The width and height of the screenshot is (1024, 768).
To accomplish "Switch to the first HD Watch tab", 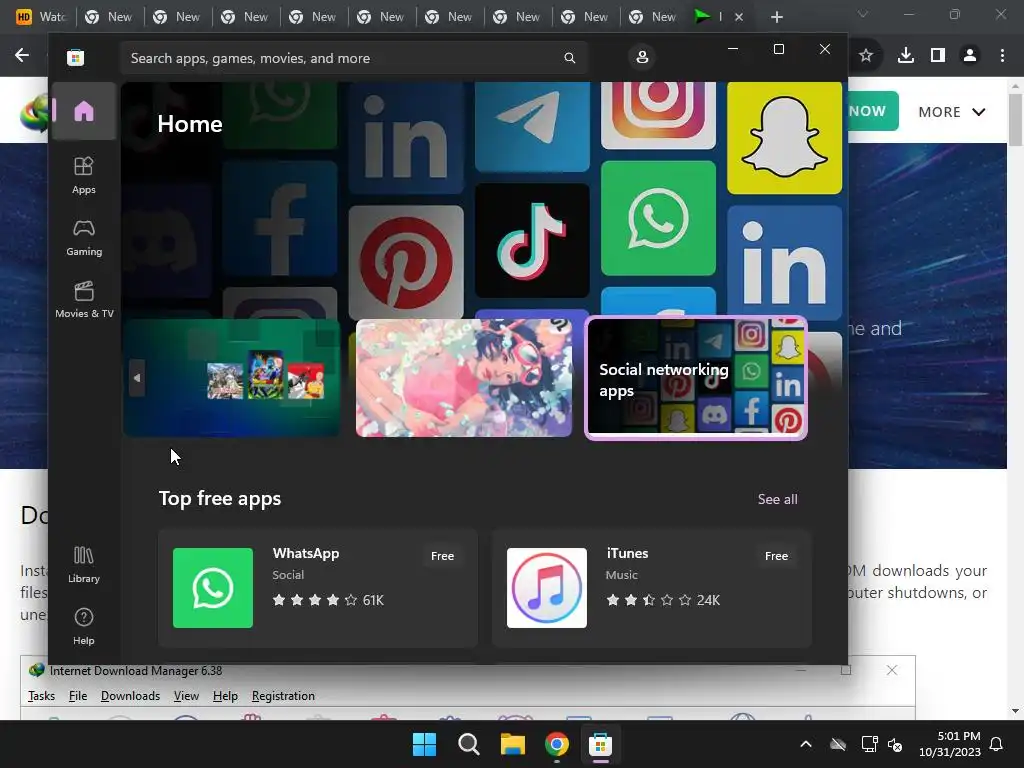I will tap(40, 17).
